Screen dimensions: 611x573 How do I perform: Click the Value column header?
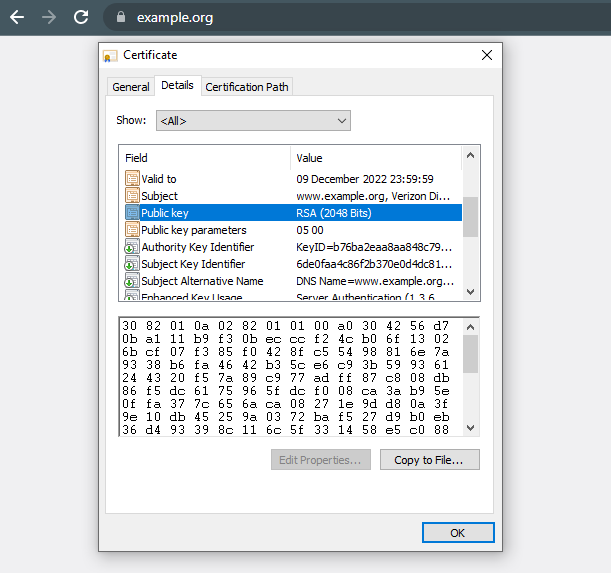pyautogui.click(x=376, y=158)
